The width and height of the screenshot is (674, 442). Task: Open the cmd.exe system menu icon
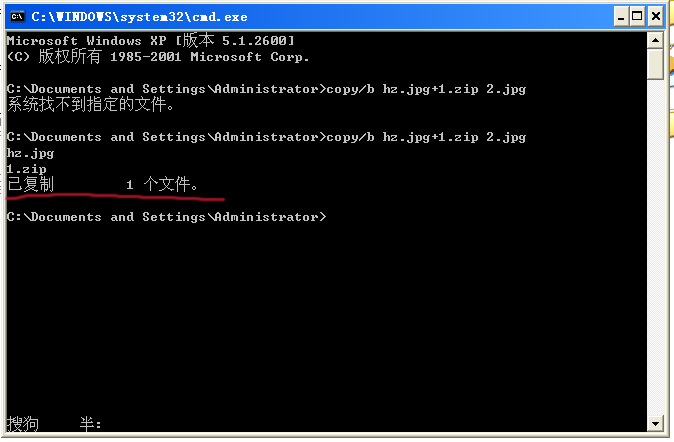click(x=17, y=15)
